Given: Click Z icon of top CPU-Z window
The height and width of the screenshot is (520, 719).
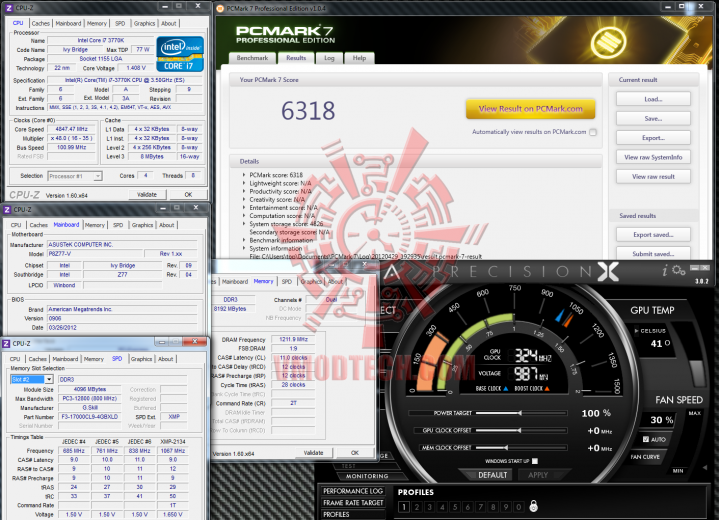Looking at the screenshot, I should tap(9, 8).
